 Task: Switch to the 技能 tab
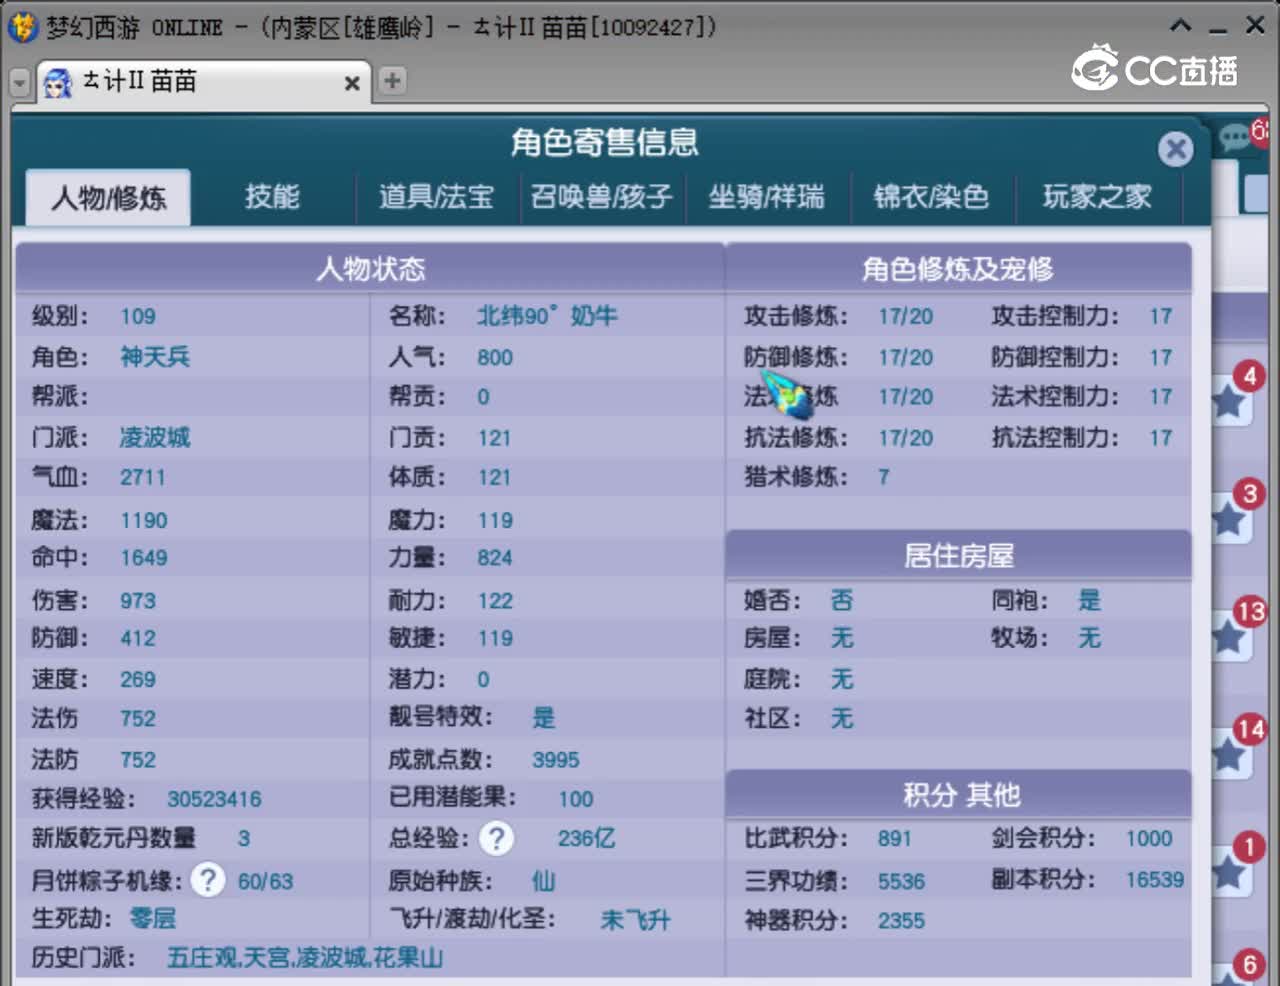(x=272, y=197)
